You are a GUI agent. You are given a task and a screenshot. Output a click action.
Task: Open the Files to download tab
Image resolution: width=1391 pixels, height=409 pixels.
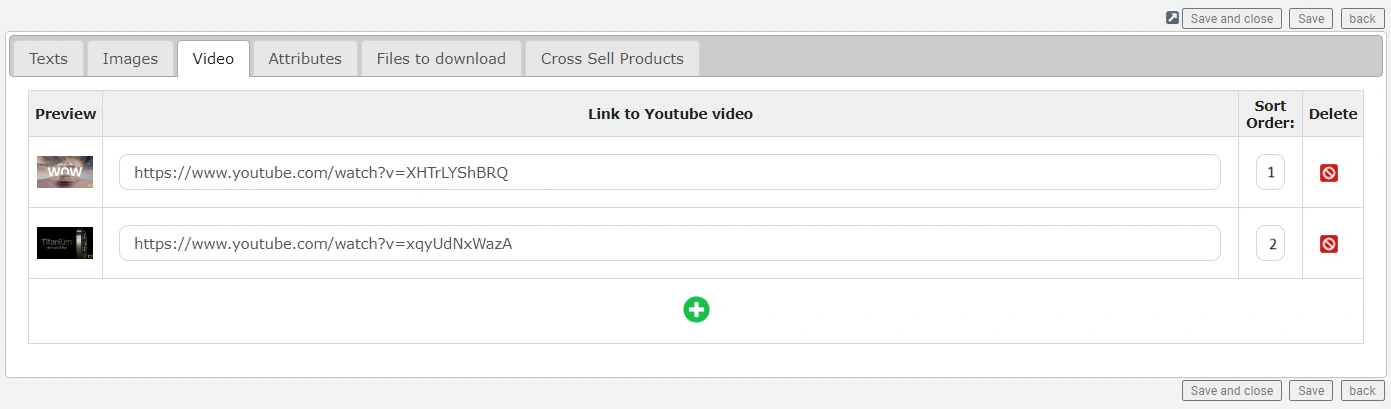441,59
